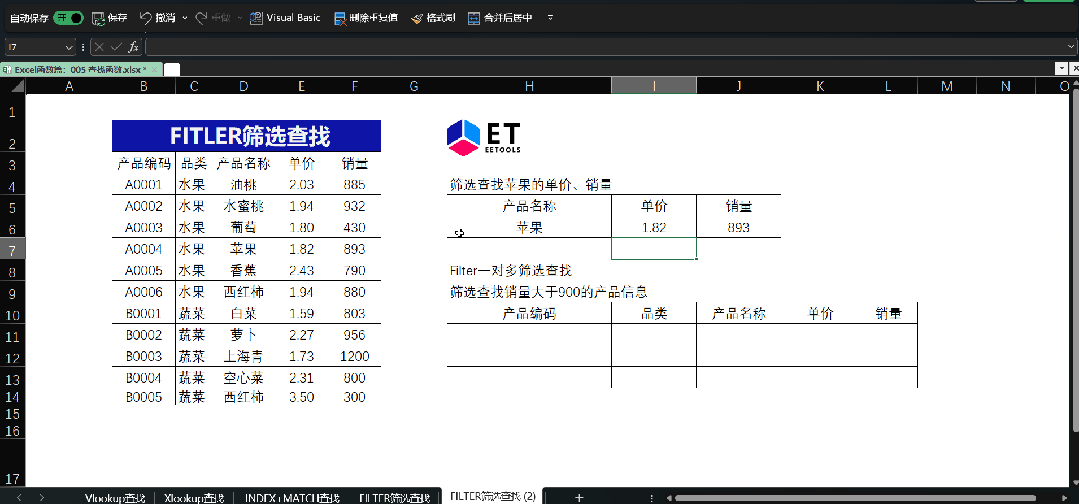This screenshot has width=1079, height=504.
Task: Open the customize quick access toolbar dropdown
Action: point(550,18)
